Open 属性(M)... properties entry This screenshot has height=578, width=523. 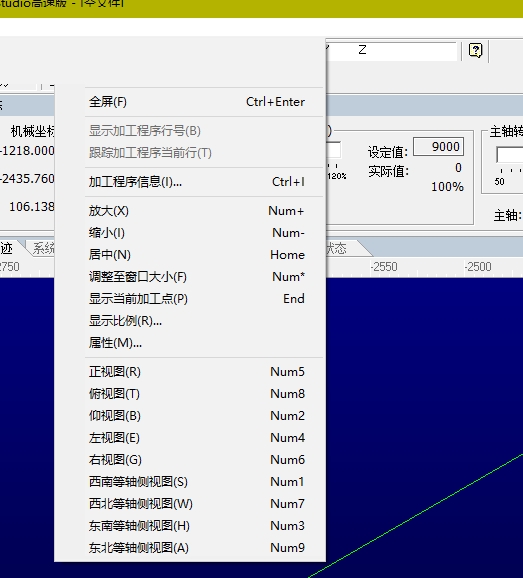(197, 343)
